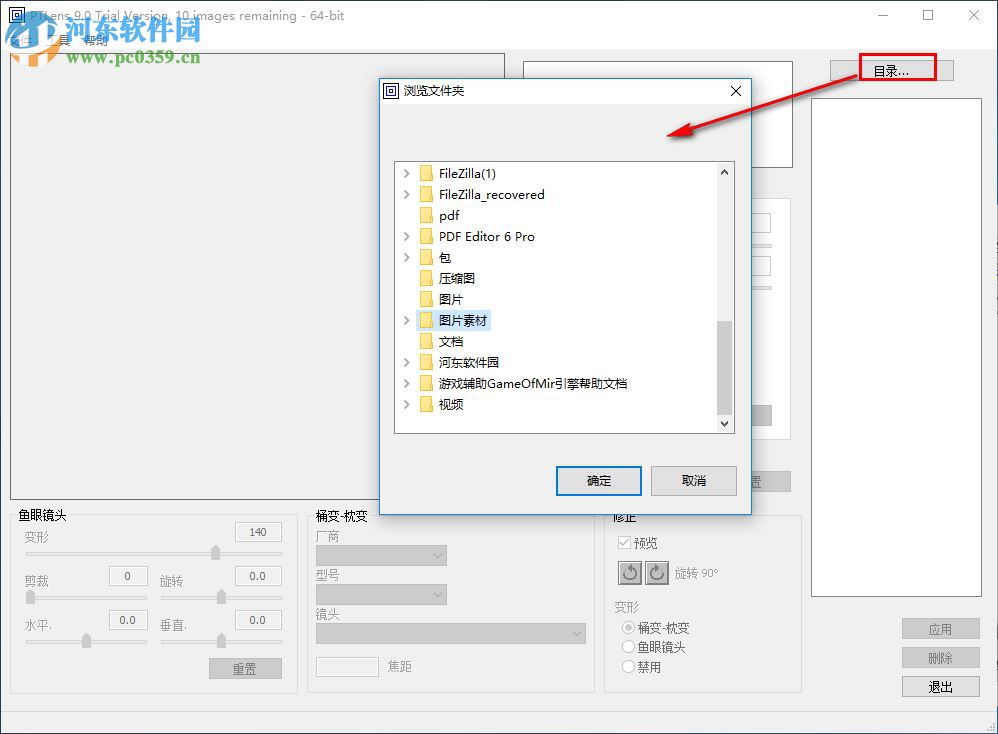The image size is (998, 734).
Task: Click the Browse Folder dialog title icon
Action: click(x=391, y=91)
